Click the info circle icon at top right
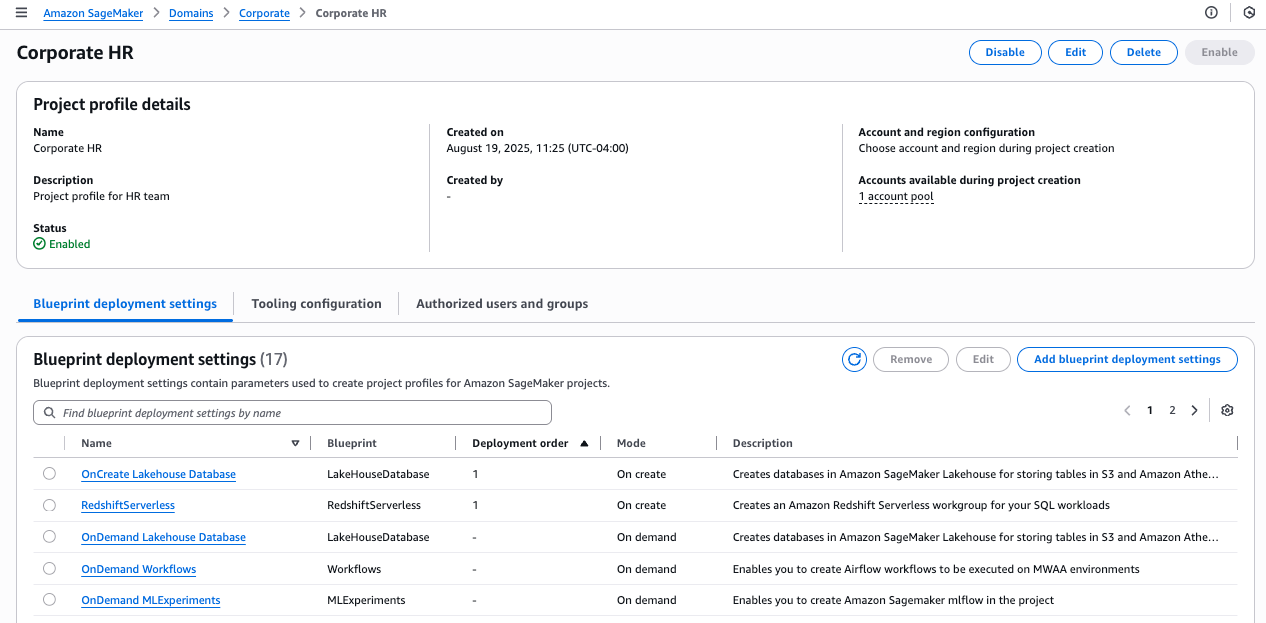Image resolution: width=1266 pixels, height=623 pixels. pyautogui.click(x=1212, y=13)
